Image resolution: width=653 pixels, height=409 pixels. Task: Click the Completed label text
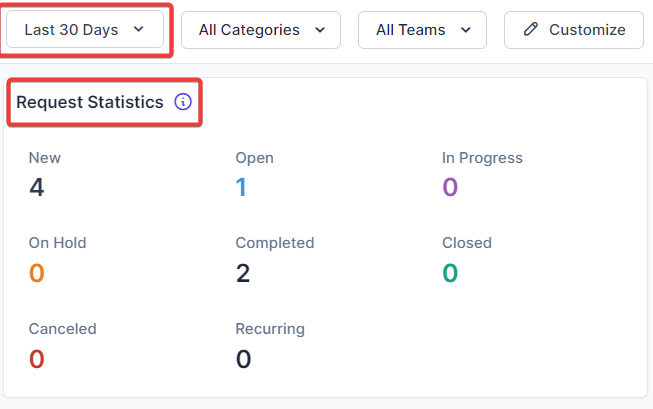274,243
